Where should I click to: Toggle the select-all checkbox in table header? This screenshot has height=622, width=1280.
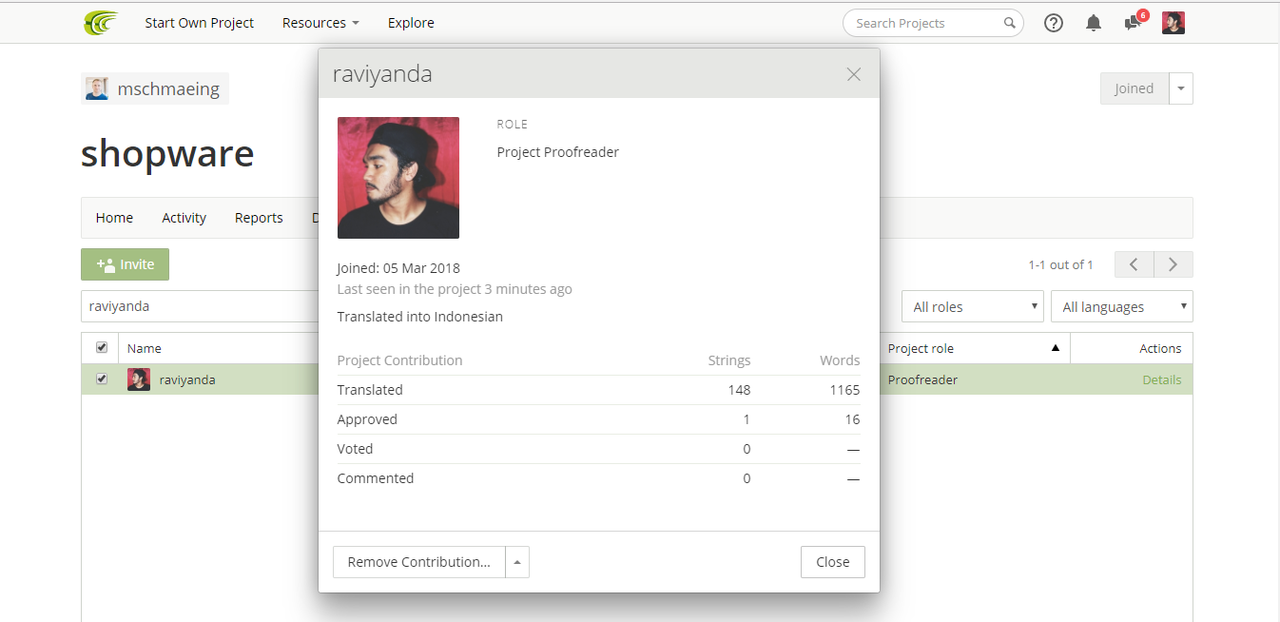(101, 348)
